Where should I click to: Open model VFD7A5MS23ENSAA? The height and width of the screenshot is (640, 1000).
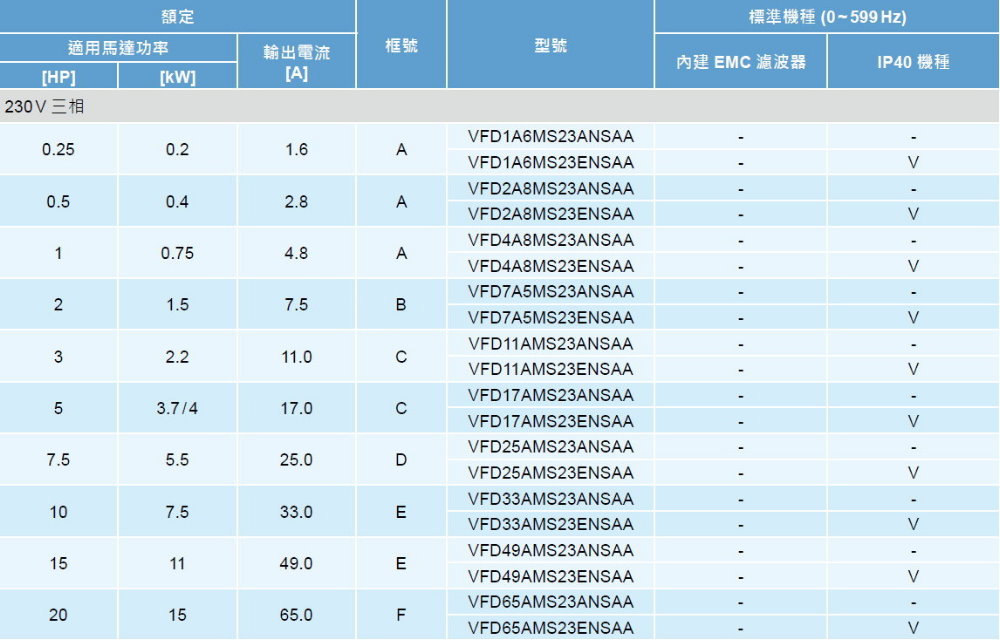coord(550,318)
